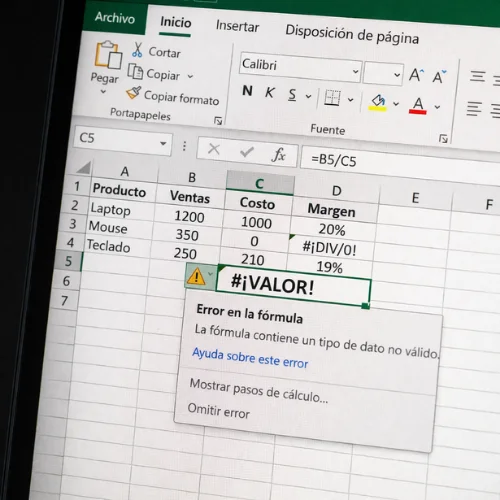Apply yellow fill color bucket
This screenshot has height=500, width=500.
pyautogui.click(x=378, y=102)
